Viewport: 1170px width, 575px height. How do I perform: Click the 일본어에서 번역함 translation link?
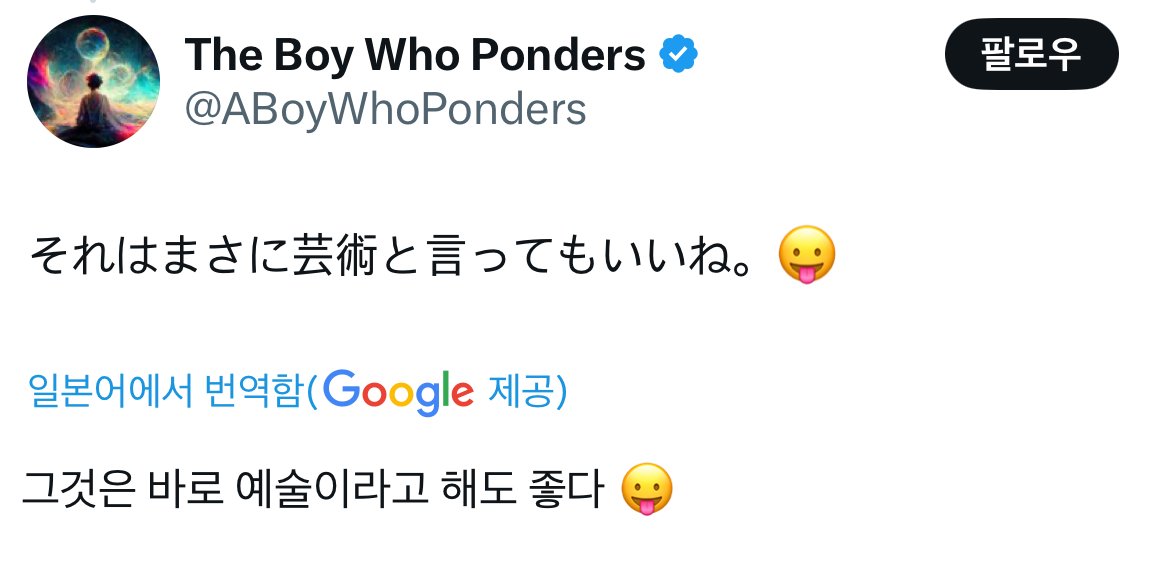click(x=165, y=391)
